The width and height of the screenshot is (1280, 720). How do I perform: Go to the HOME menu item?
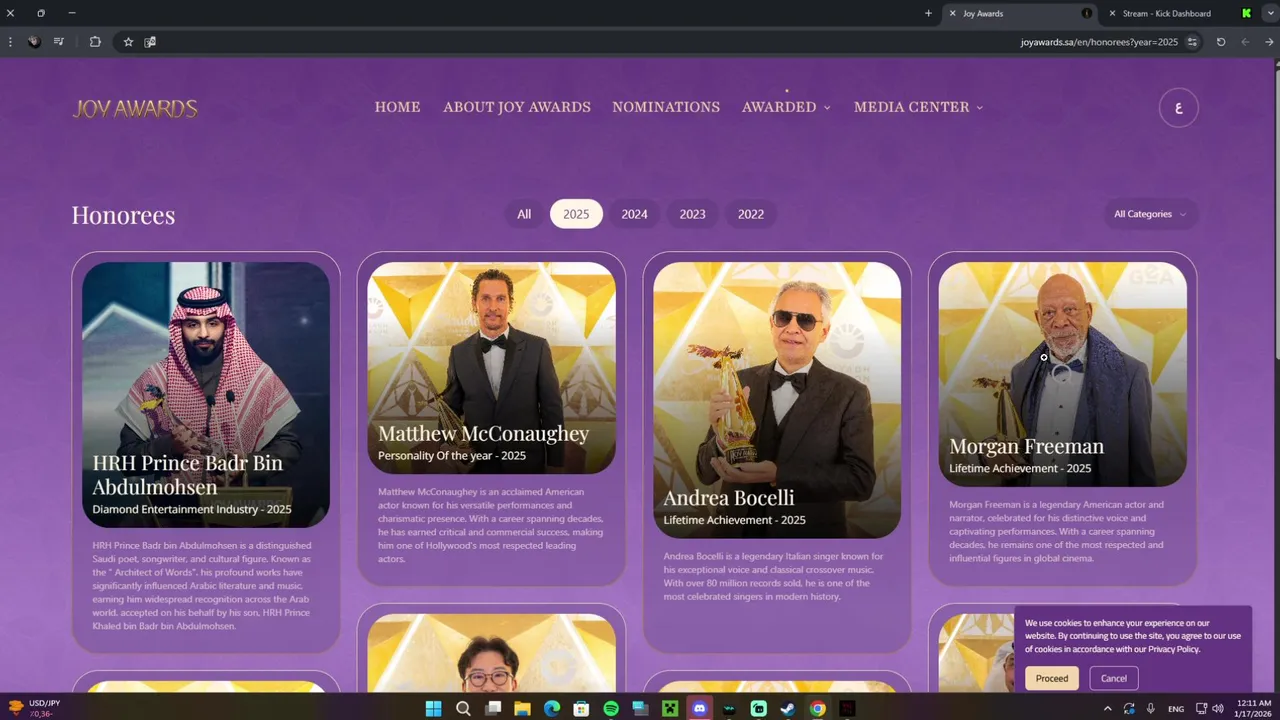[397, 107]
